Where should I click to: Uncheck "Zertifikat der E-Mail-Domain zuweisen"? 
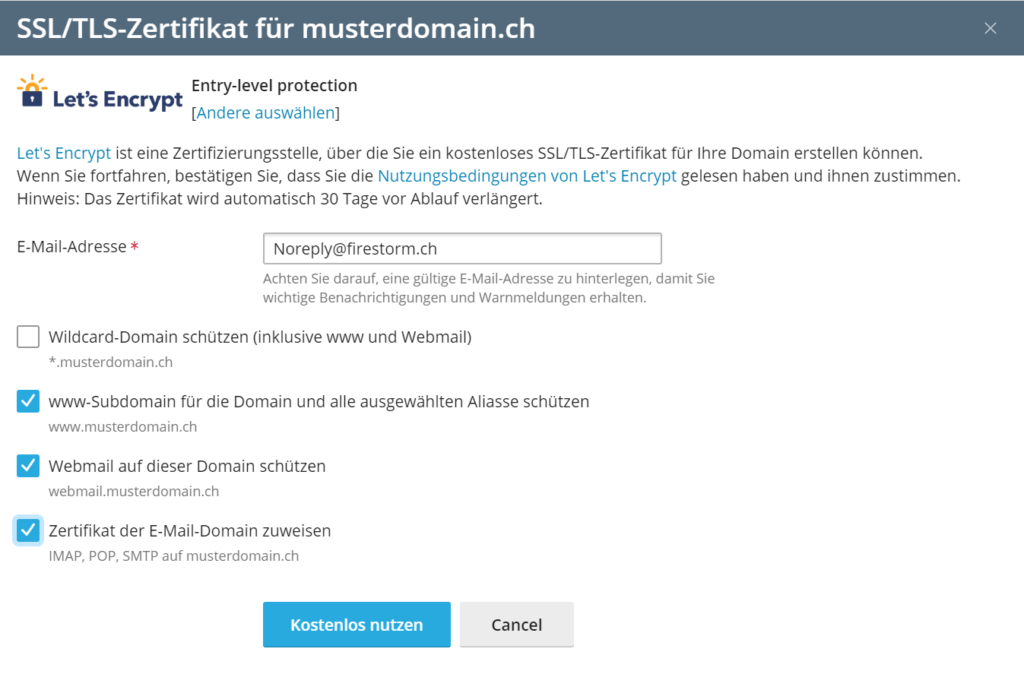(27, 530)
